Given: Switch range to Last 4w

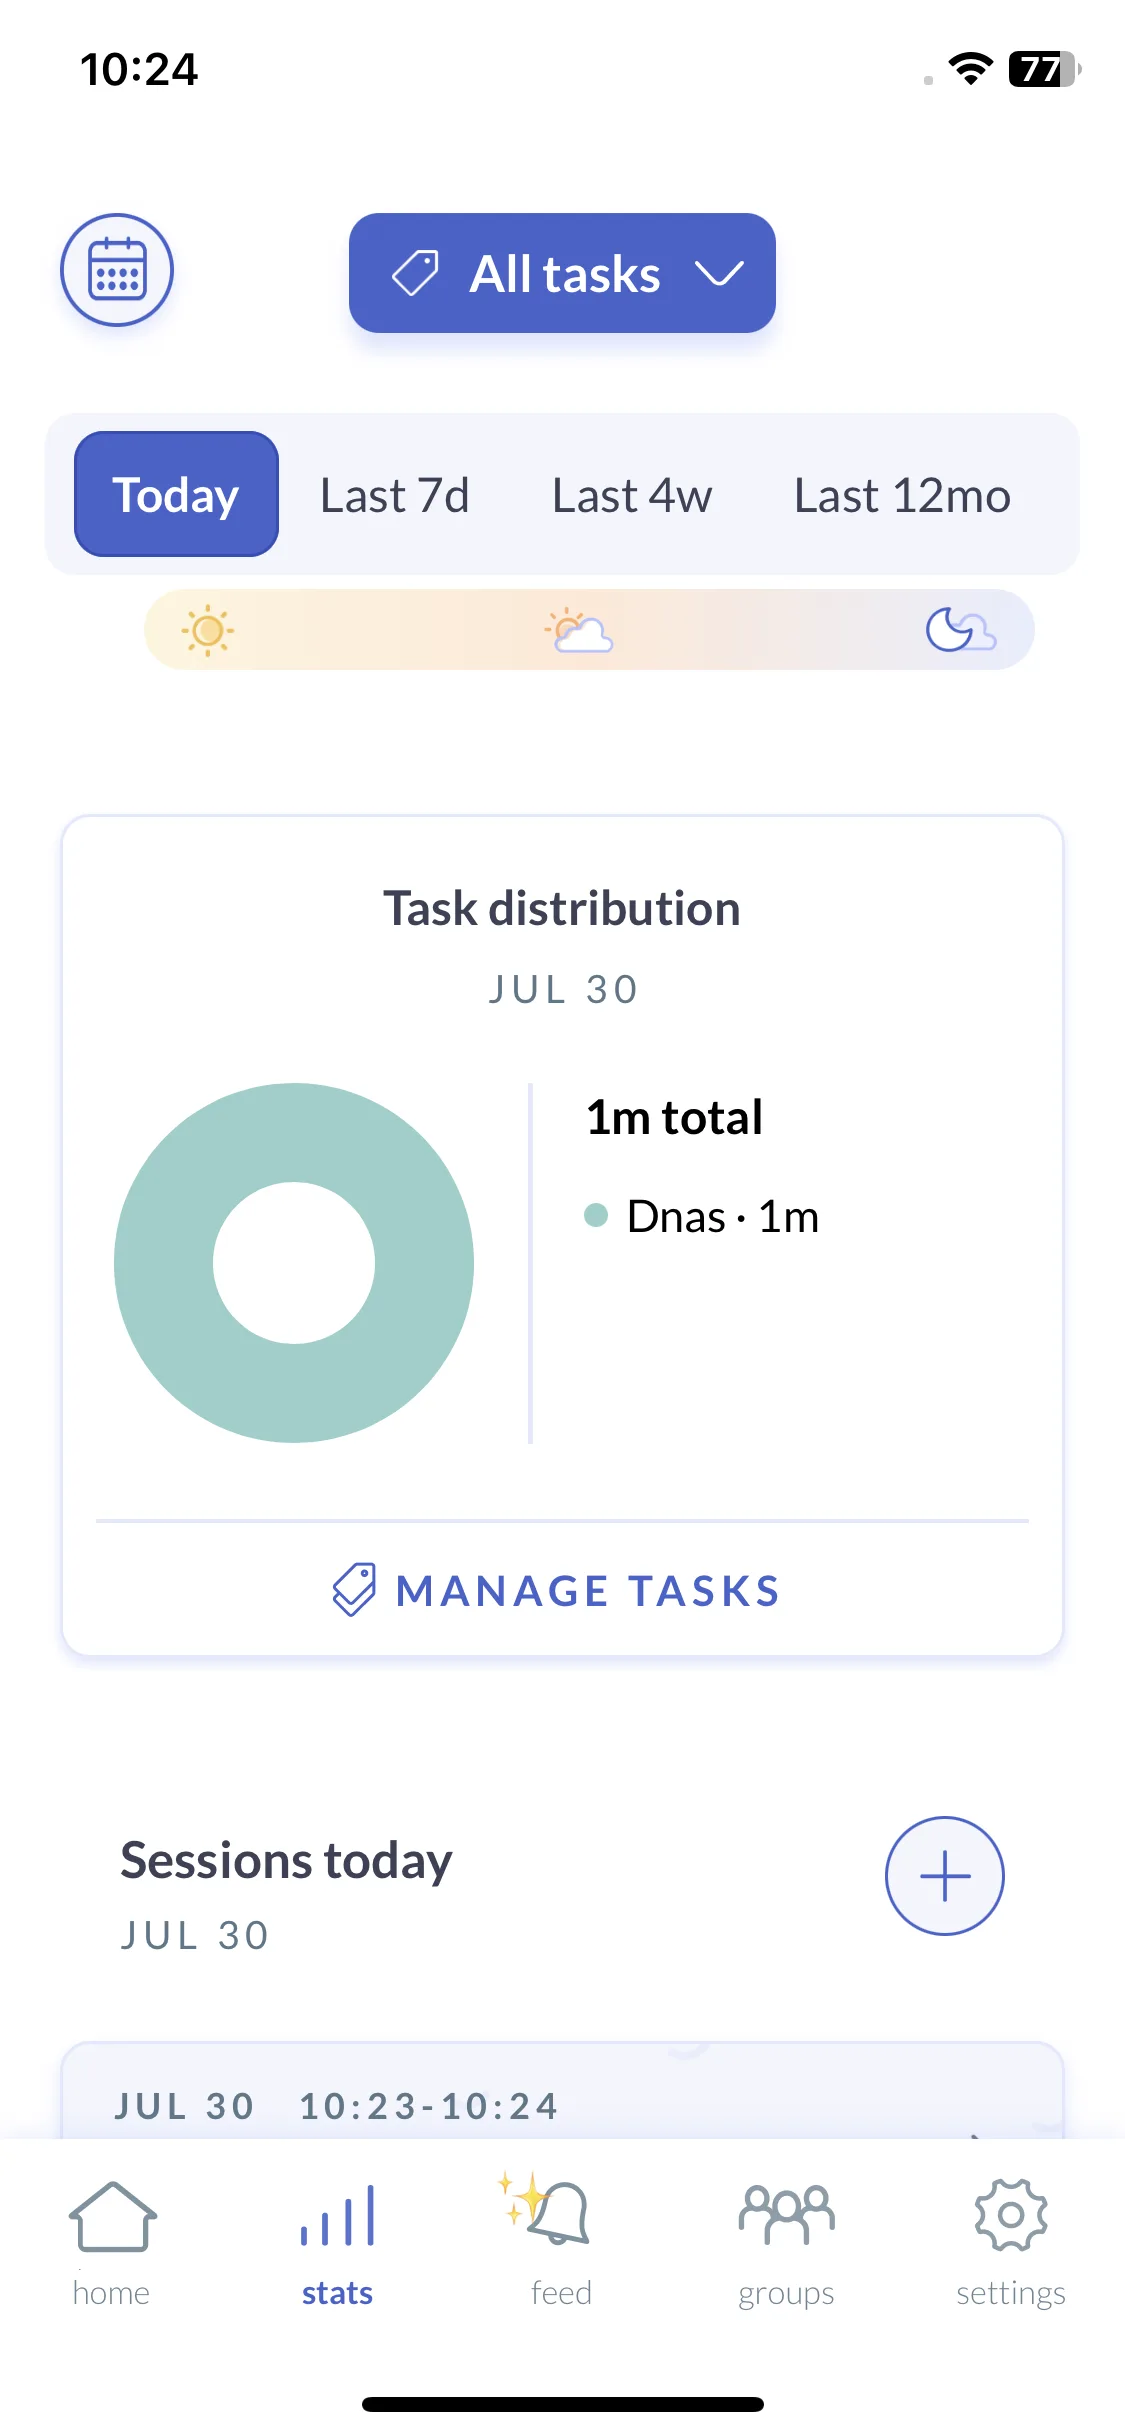Looking at the screenshot, I should 632,495.
